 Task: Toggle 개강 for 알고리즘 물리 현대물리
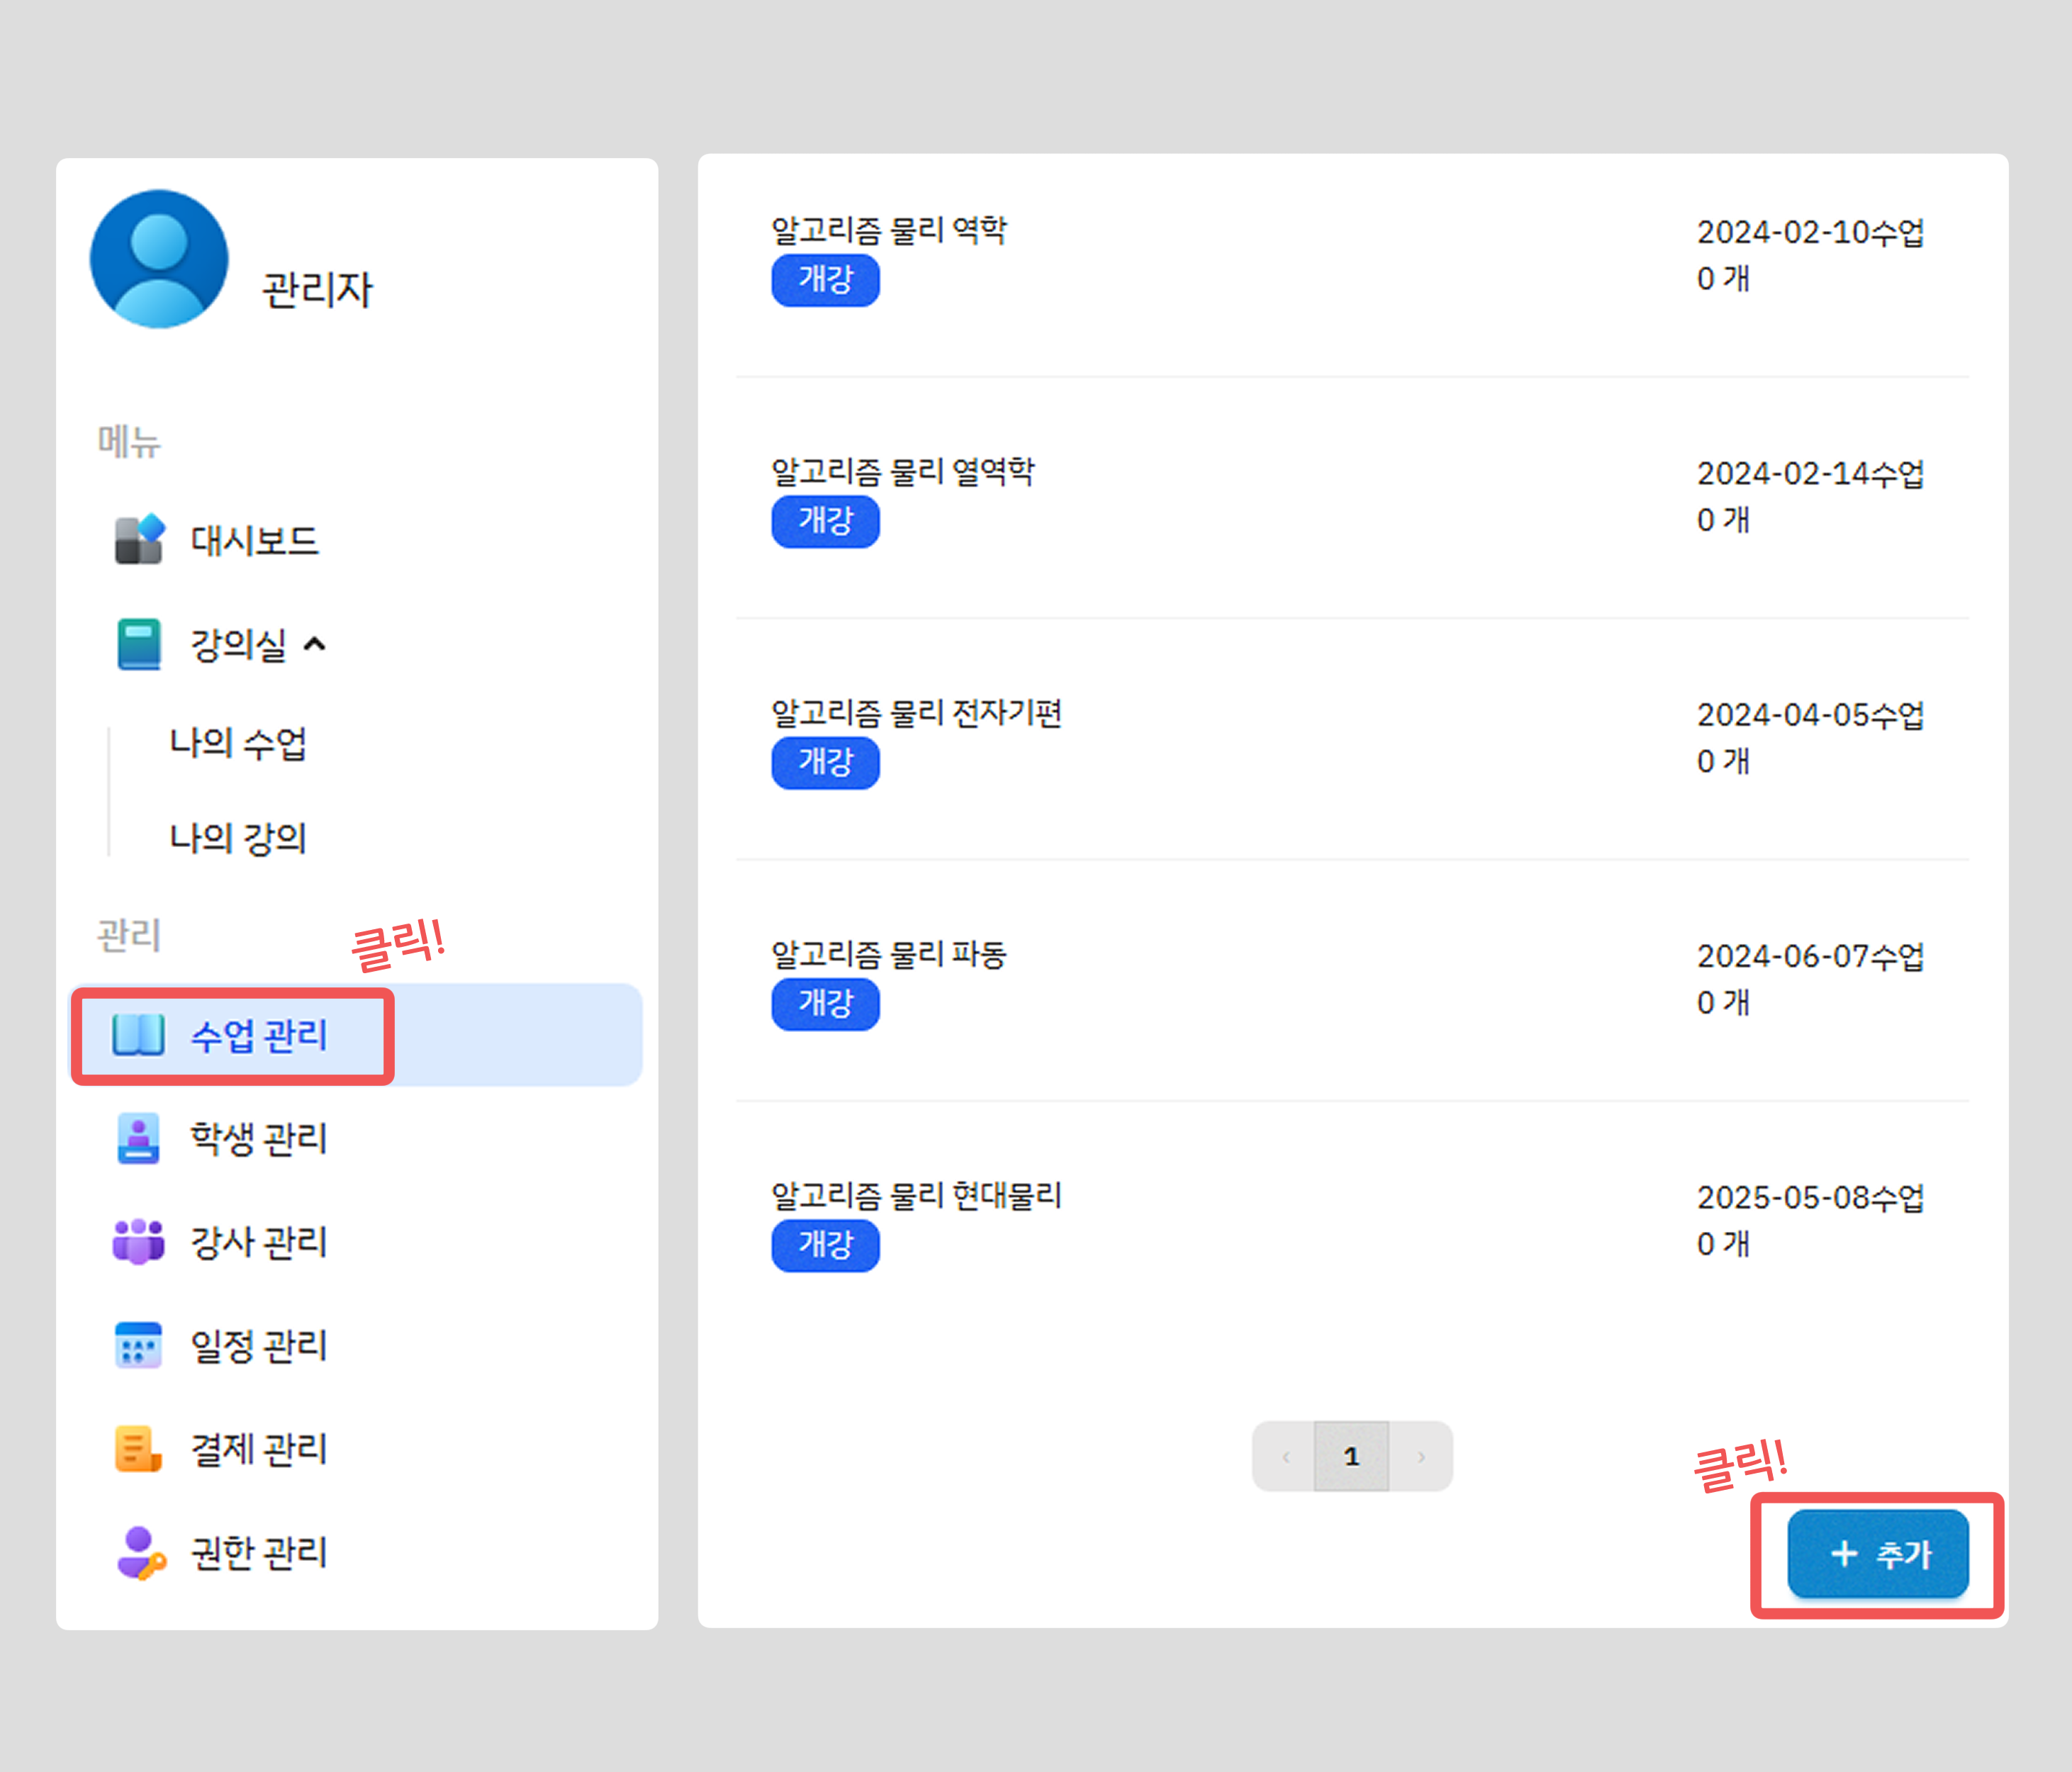coord(824,1246)
